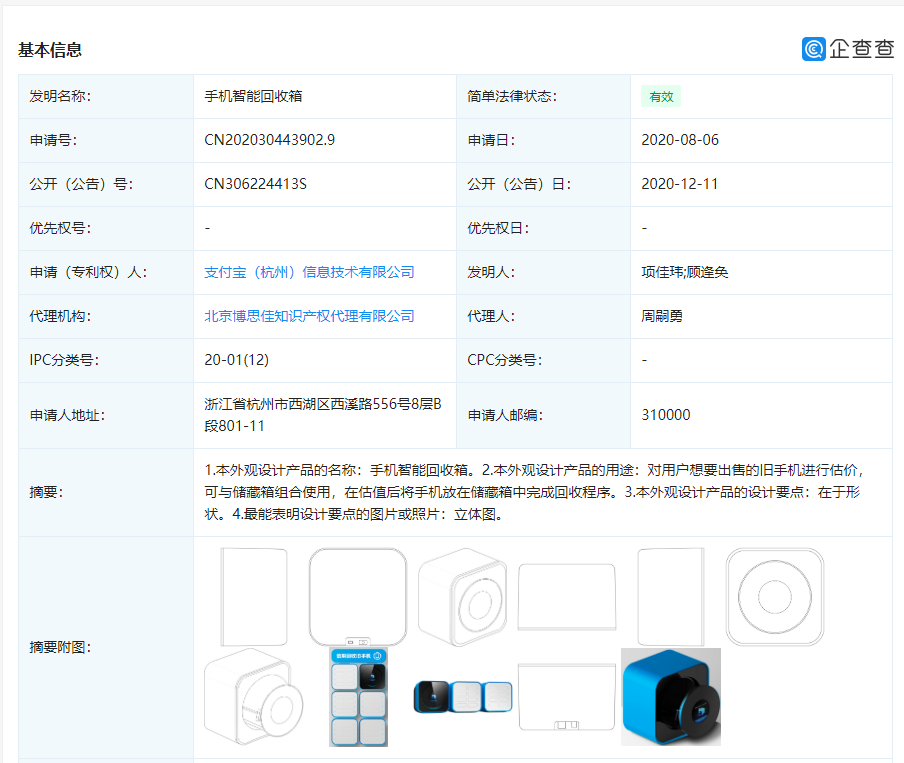The width and height of the screenshot is (904, 763).
Task: Open top-row plain rectangle view drawing
Action: (567, 597)
